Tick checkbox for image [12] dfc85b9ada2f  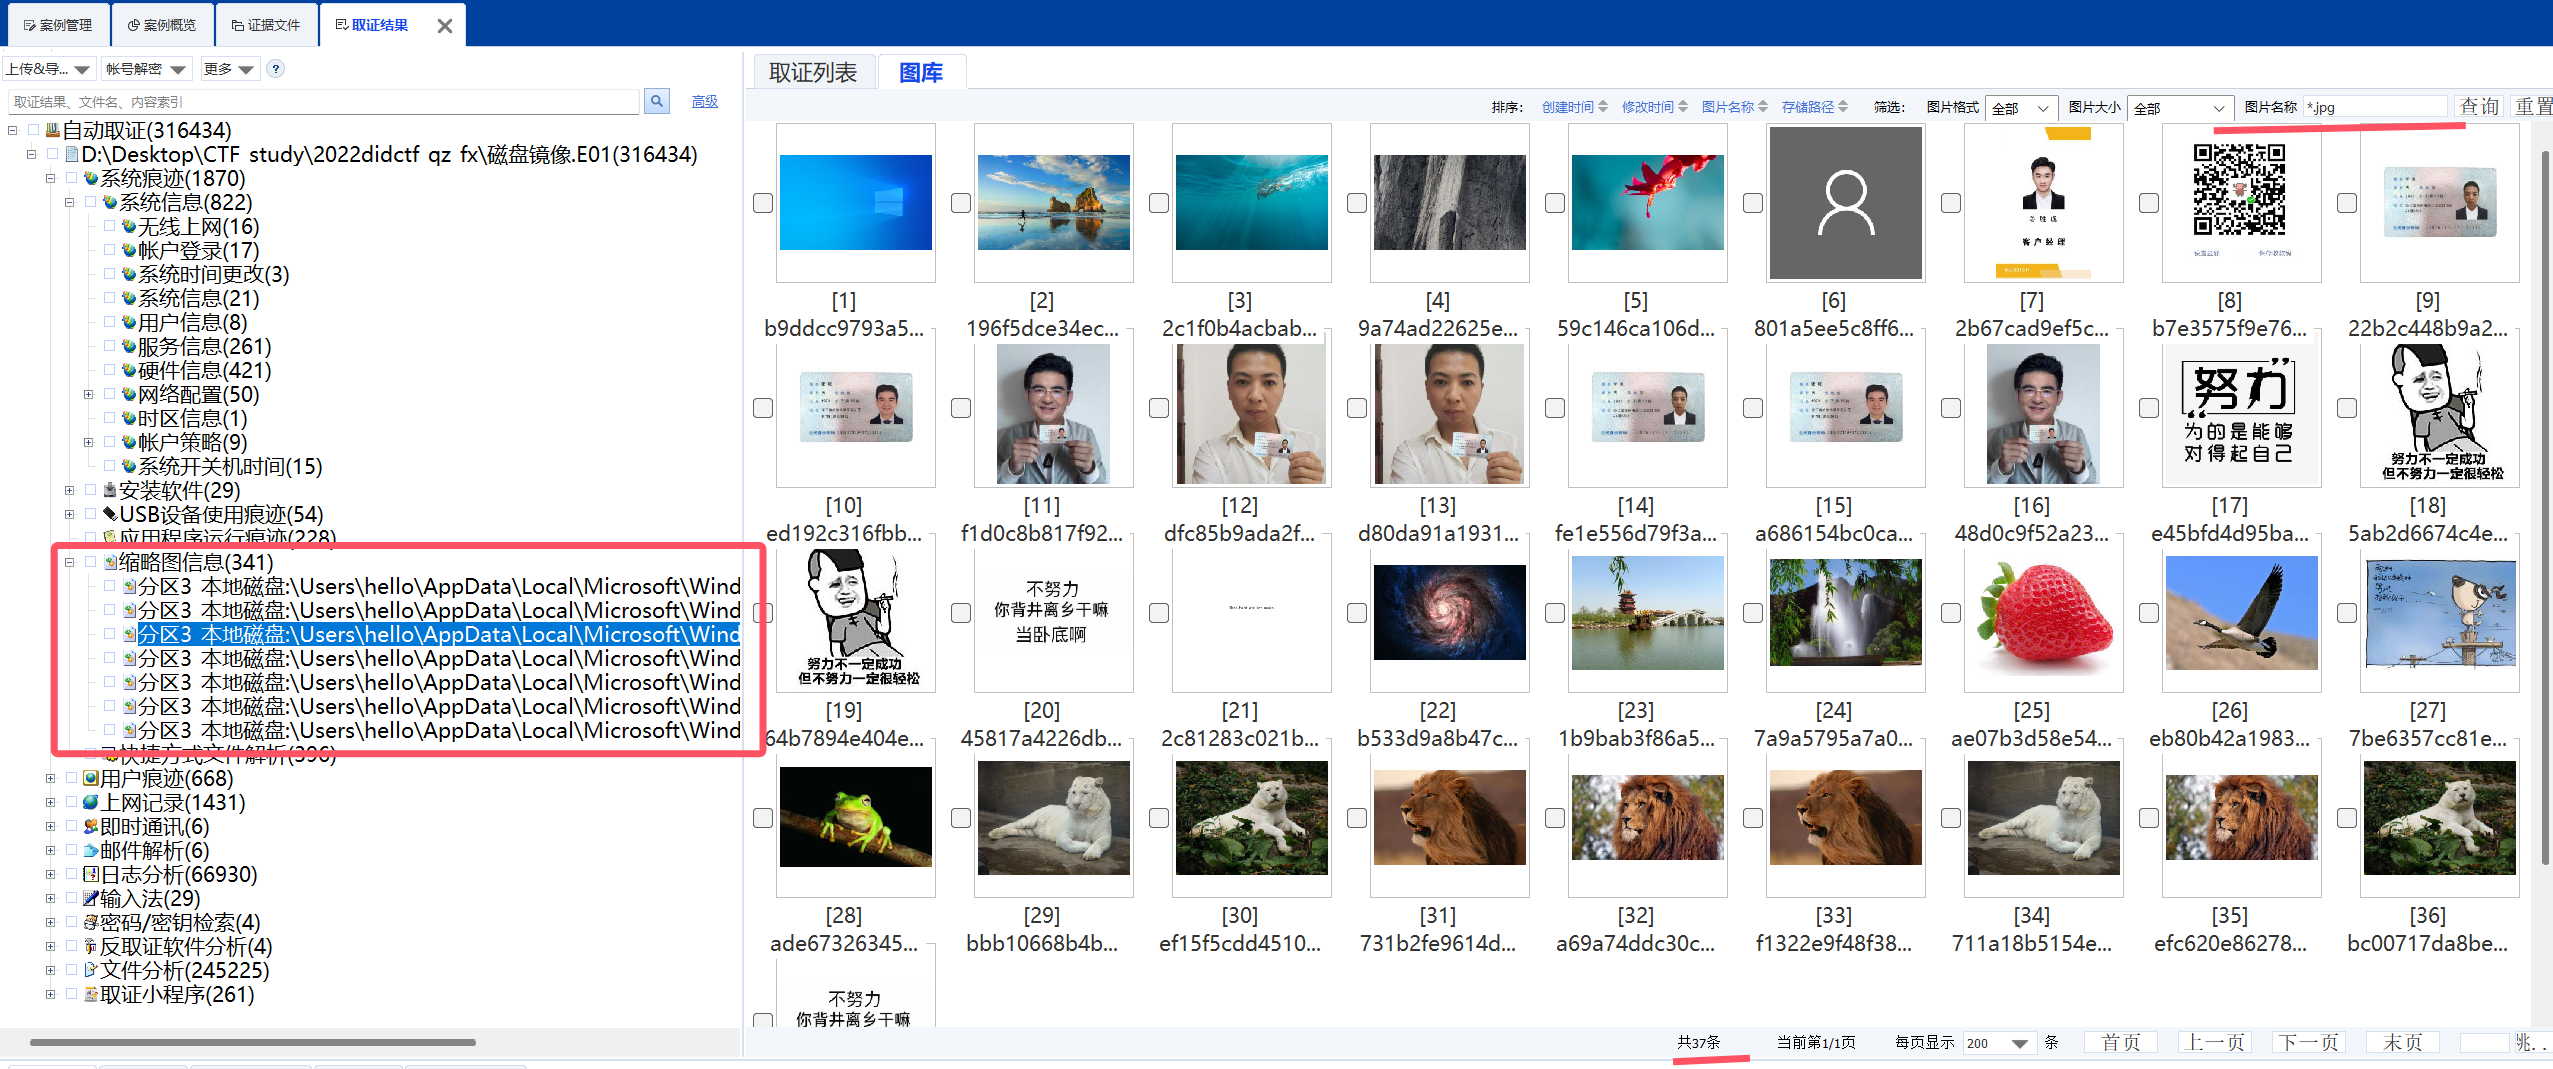click(x=1159, y=408)
